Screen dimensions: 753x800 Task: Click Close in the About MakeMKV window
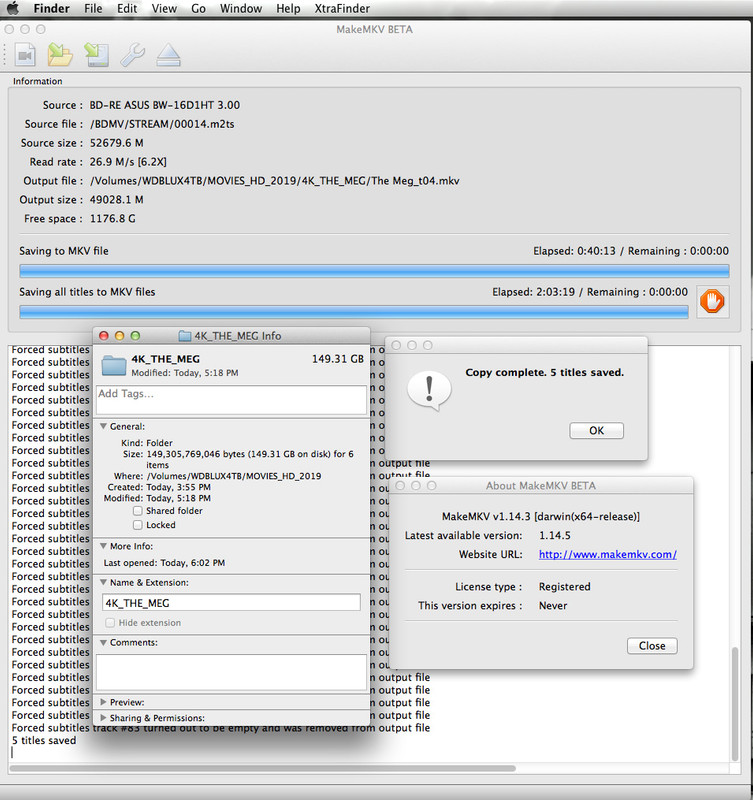point(652,645)
